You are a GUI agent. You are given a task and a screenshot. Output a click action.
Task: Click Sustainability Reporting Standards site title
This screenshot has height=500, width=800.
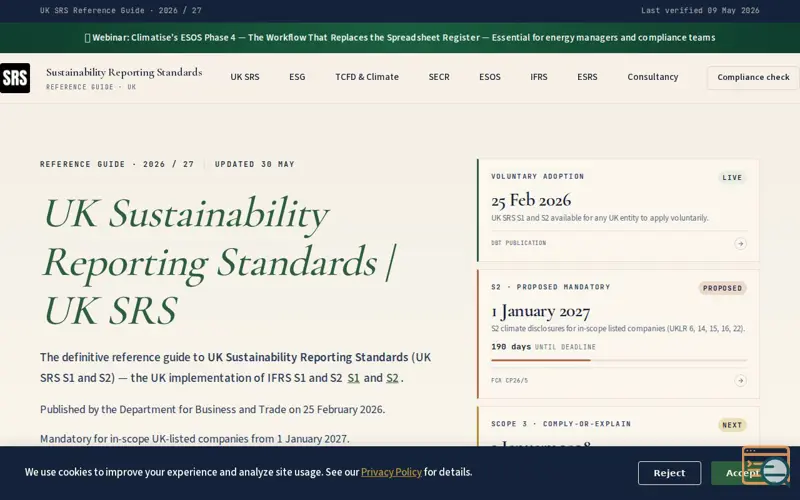click(124, 72)
